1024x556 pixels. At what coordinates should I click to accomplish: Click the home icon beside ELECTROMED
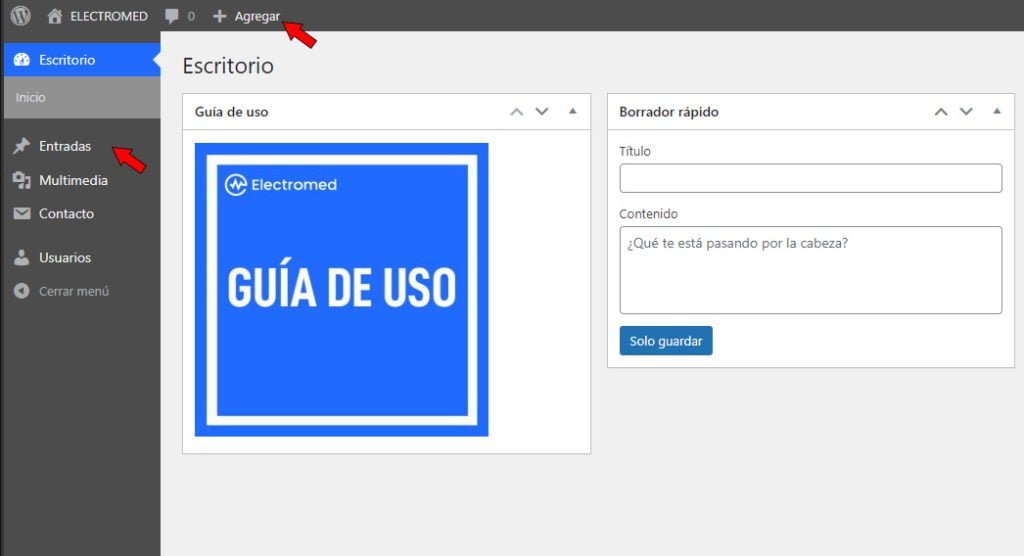[x=55, y=16]
